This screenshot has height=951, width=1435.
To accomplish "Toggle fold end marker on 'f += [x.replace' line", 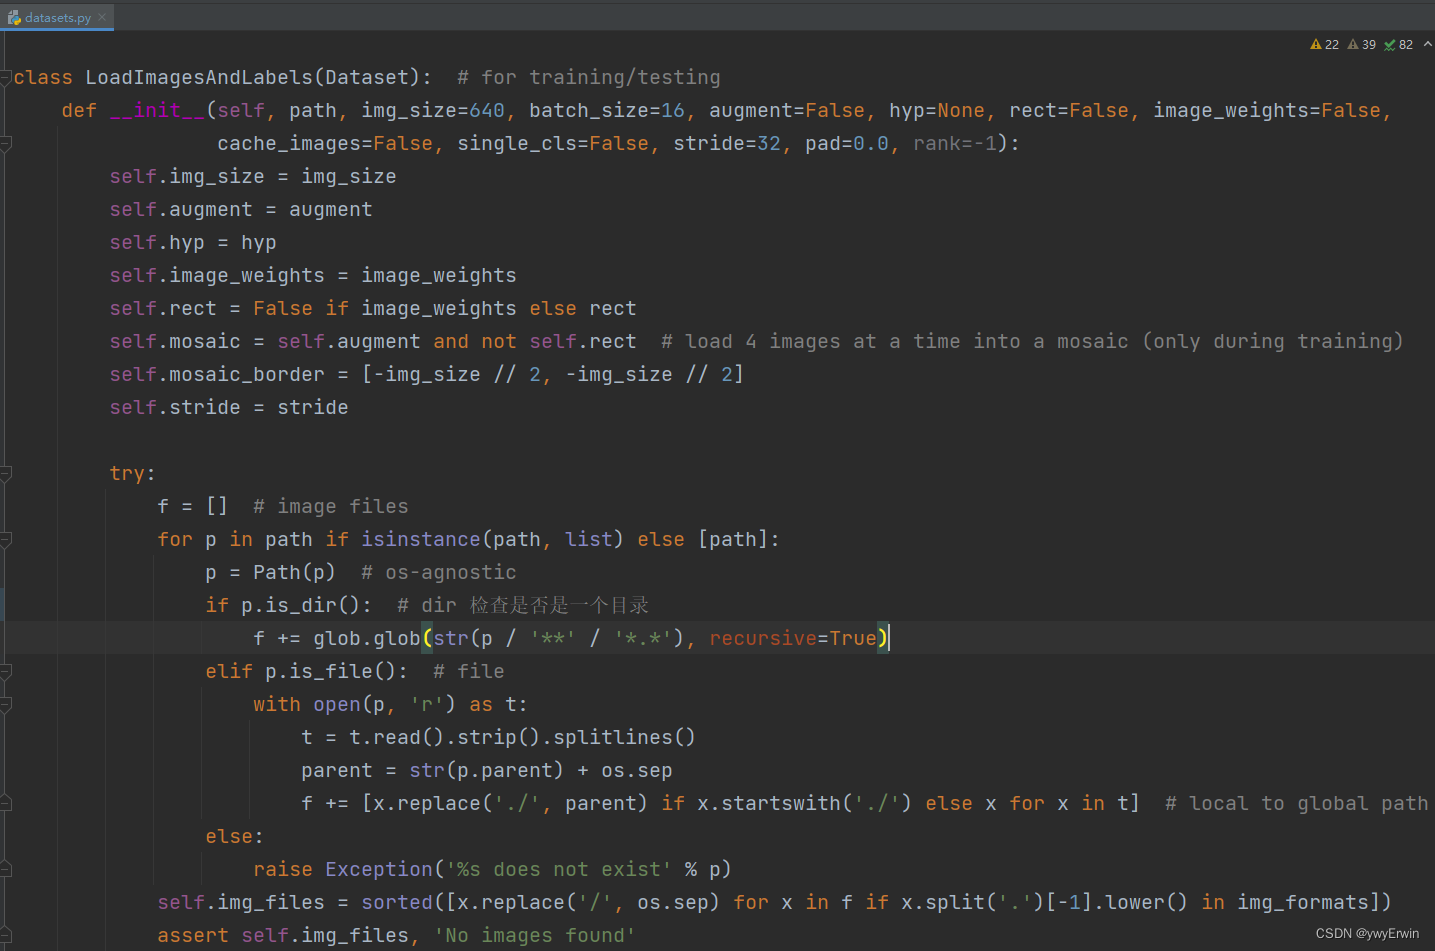I will [x=5, y=804].
